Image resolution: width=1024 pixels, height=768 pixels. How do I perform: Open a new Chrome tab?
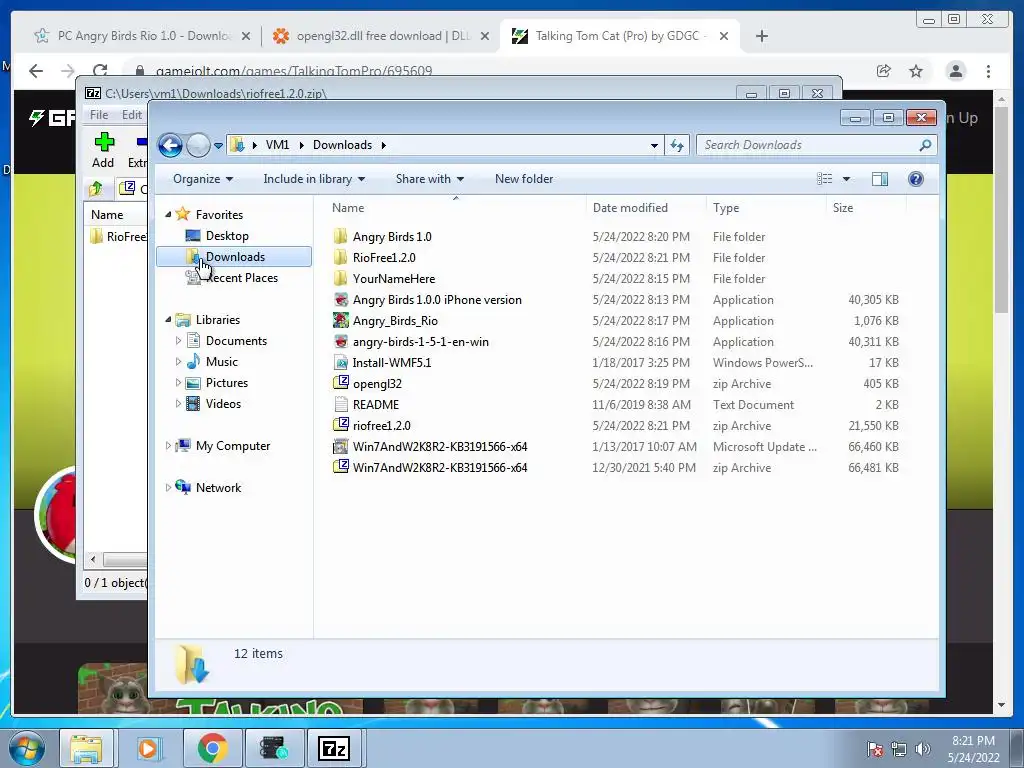tap(761, 36)
